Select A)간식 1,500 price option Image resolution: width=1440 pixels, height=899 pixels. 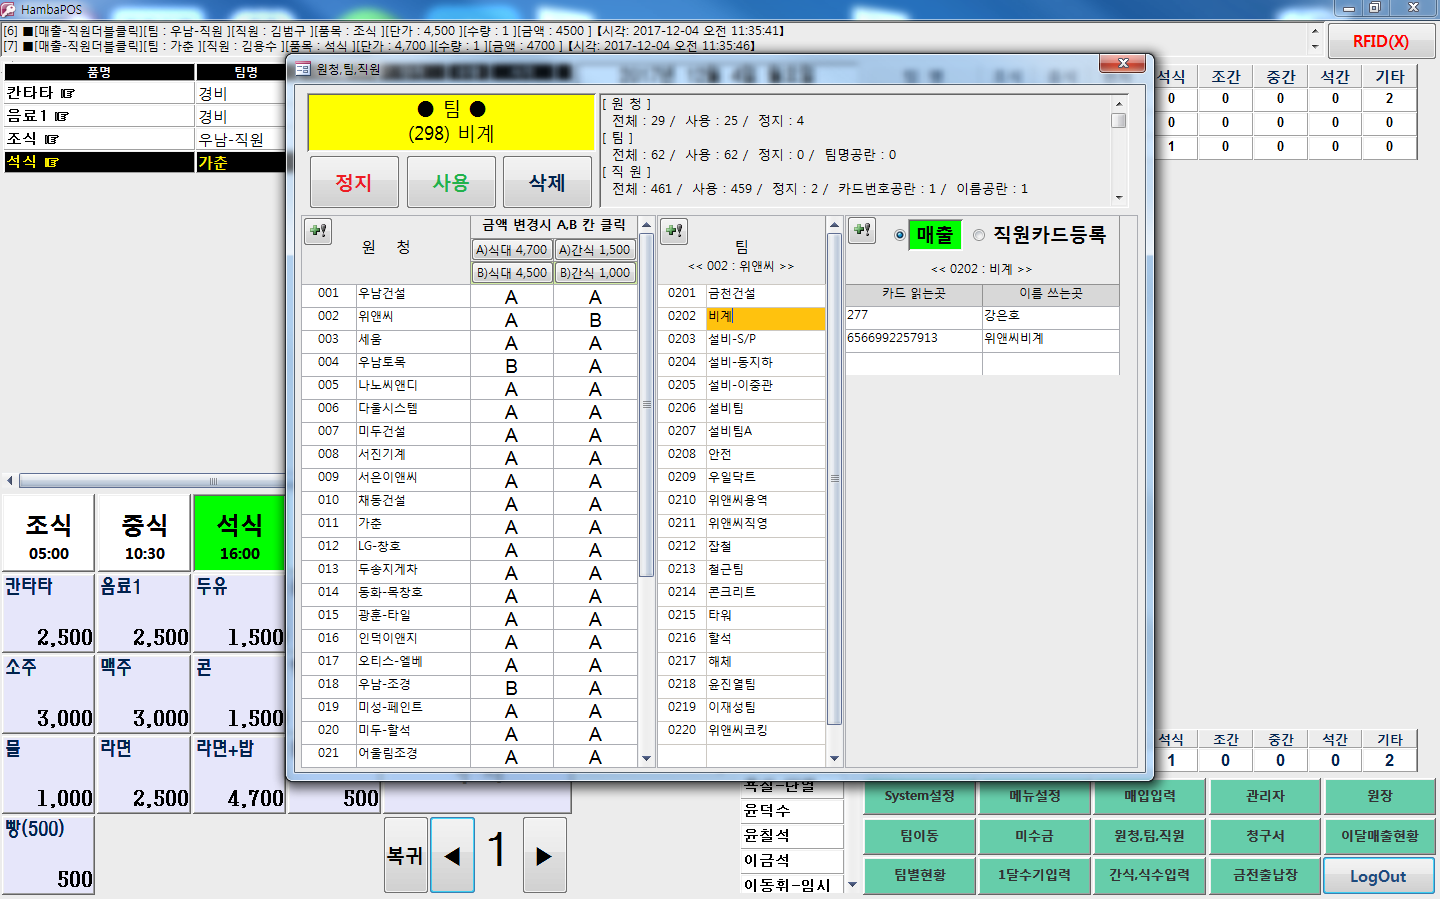pyautogui.click(x=595, y=250)
